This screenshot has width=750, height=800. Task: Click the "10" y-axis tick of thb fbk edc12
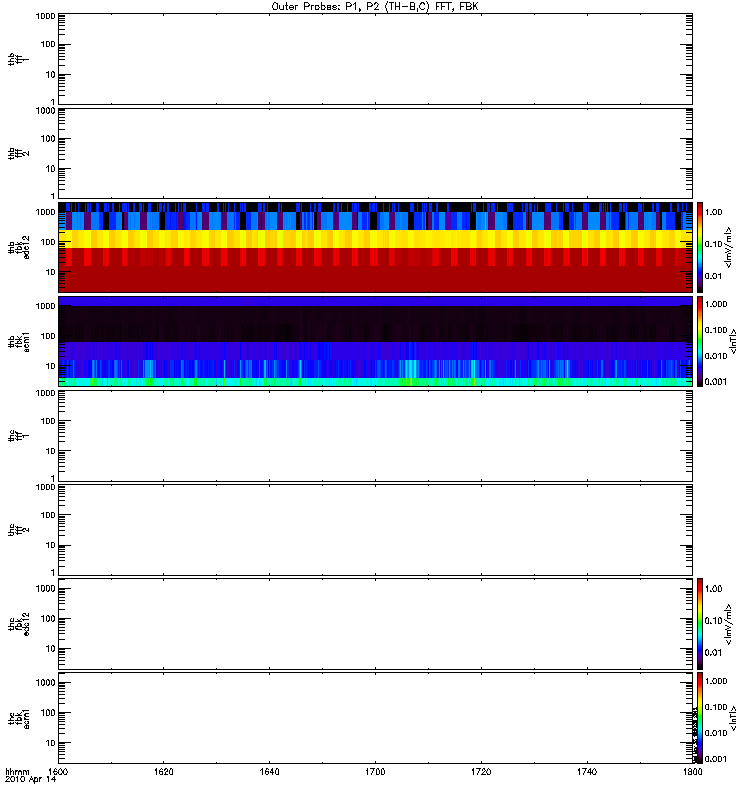51,272
